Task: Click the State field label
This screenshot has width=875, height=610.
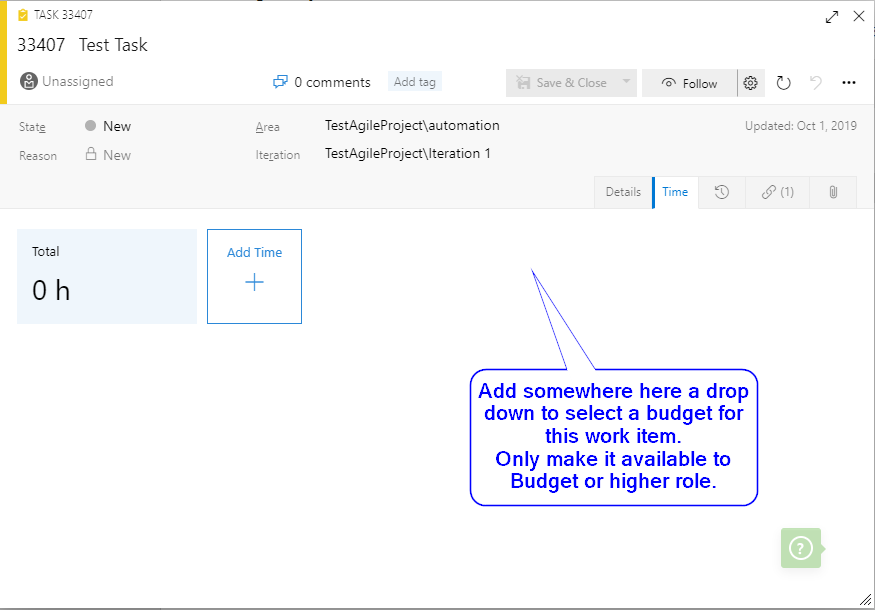Action: point(32,127)
